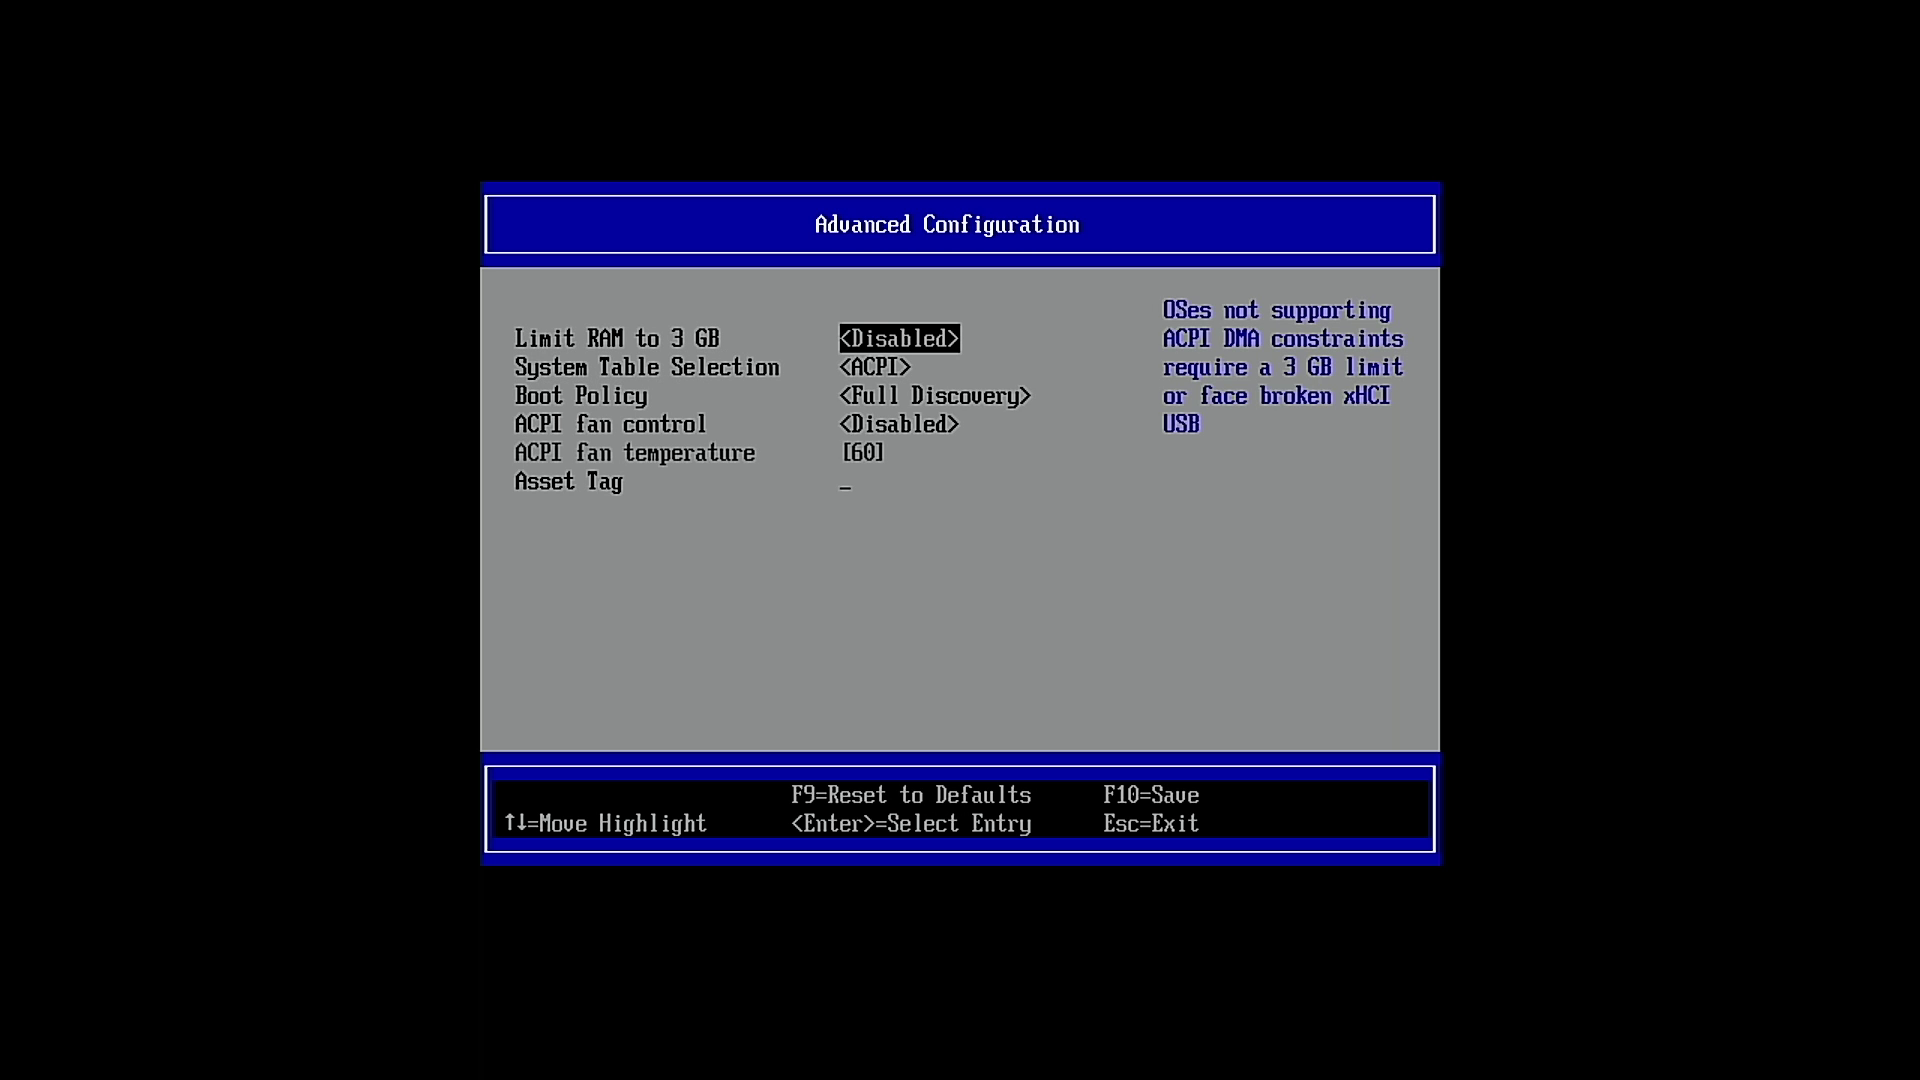Click the OSes not supporting help text
The height and width of the screenshot is (1080, 1920).
1276,311
